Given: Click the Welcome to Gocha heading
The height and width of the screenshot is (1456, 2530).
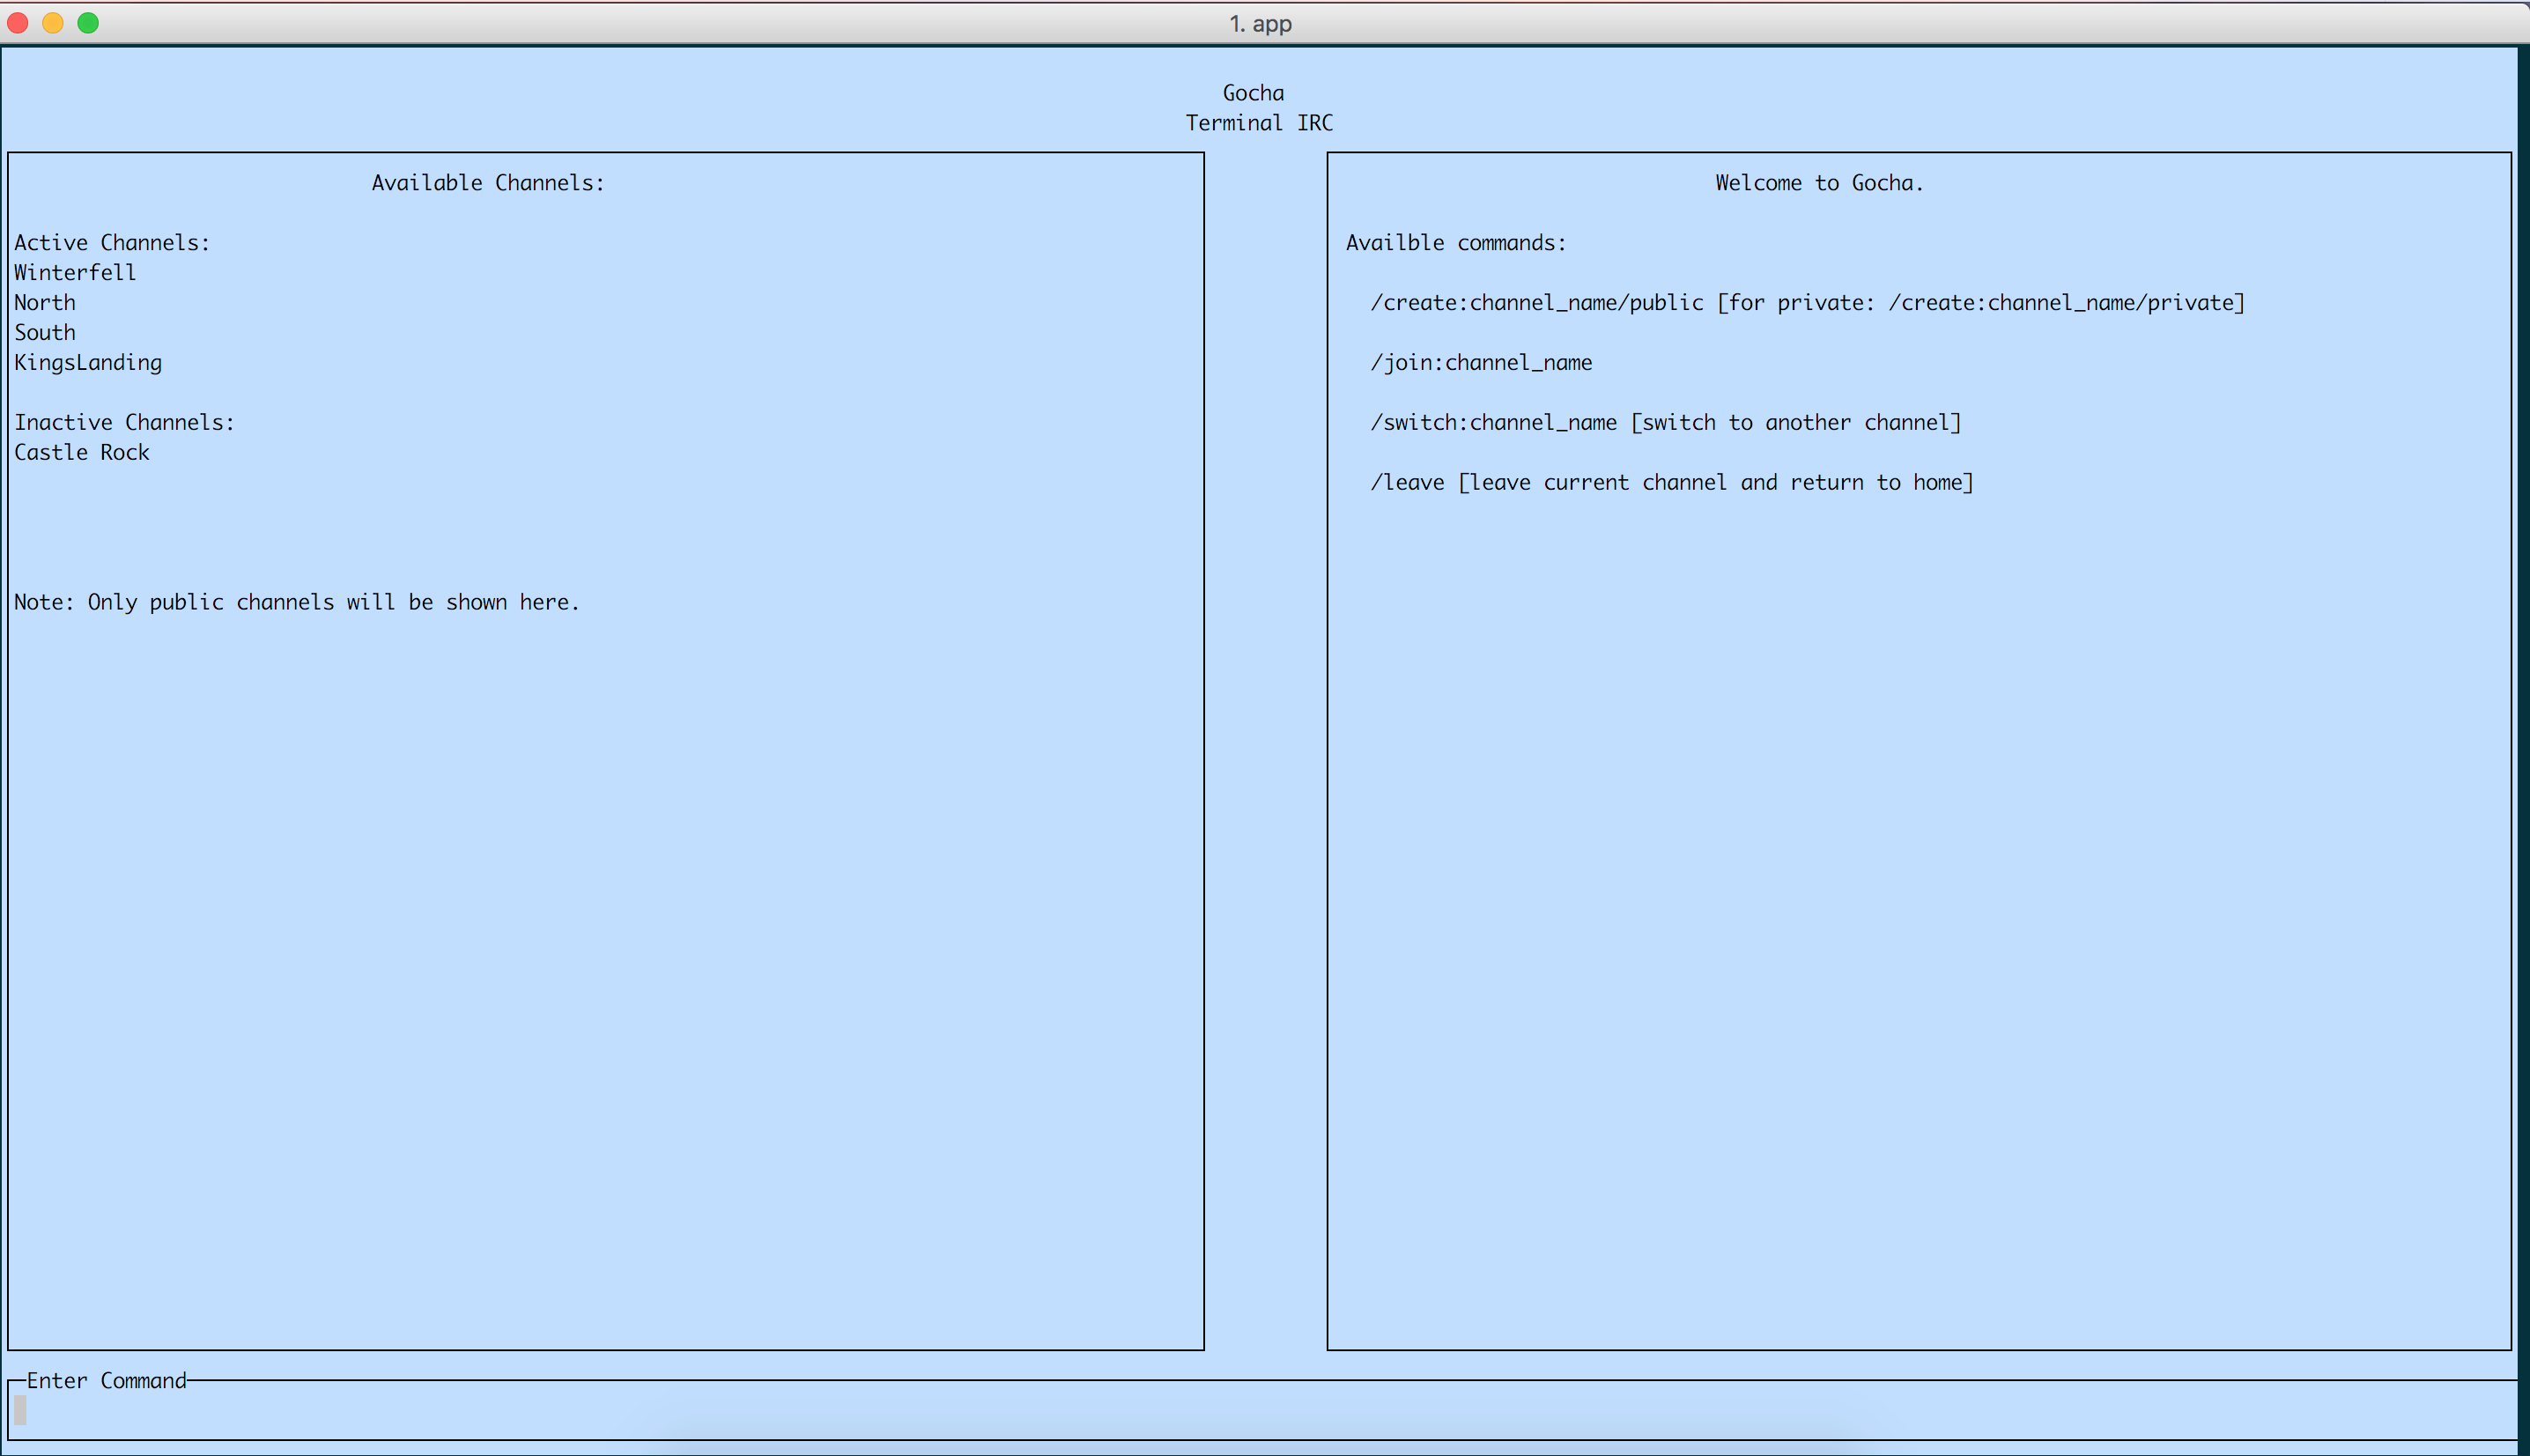Looking at the screenshot, I should [1819, 182].
